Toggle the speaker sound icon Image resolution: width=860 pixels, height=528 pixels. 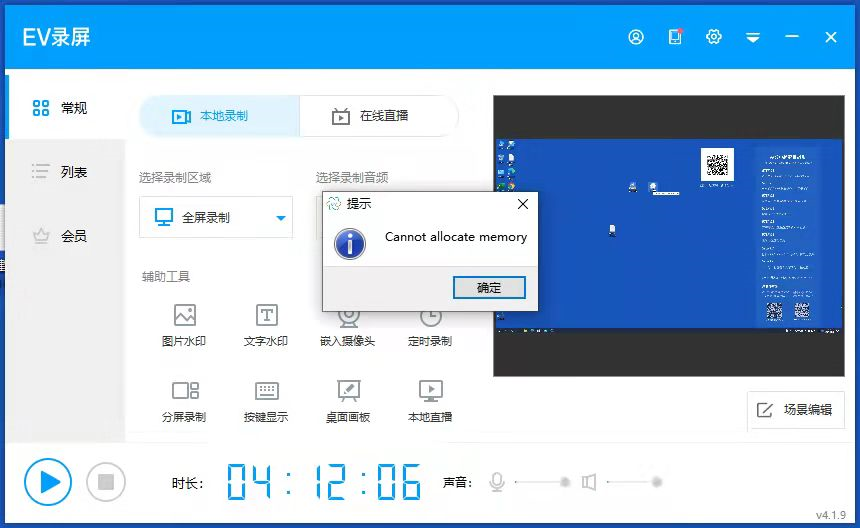(589, 482)
